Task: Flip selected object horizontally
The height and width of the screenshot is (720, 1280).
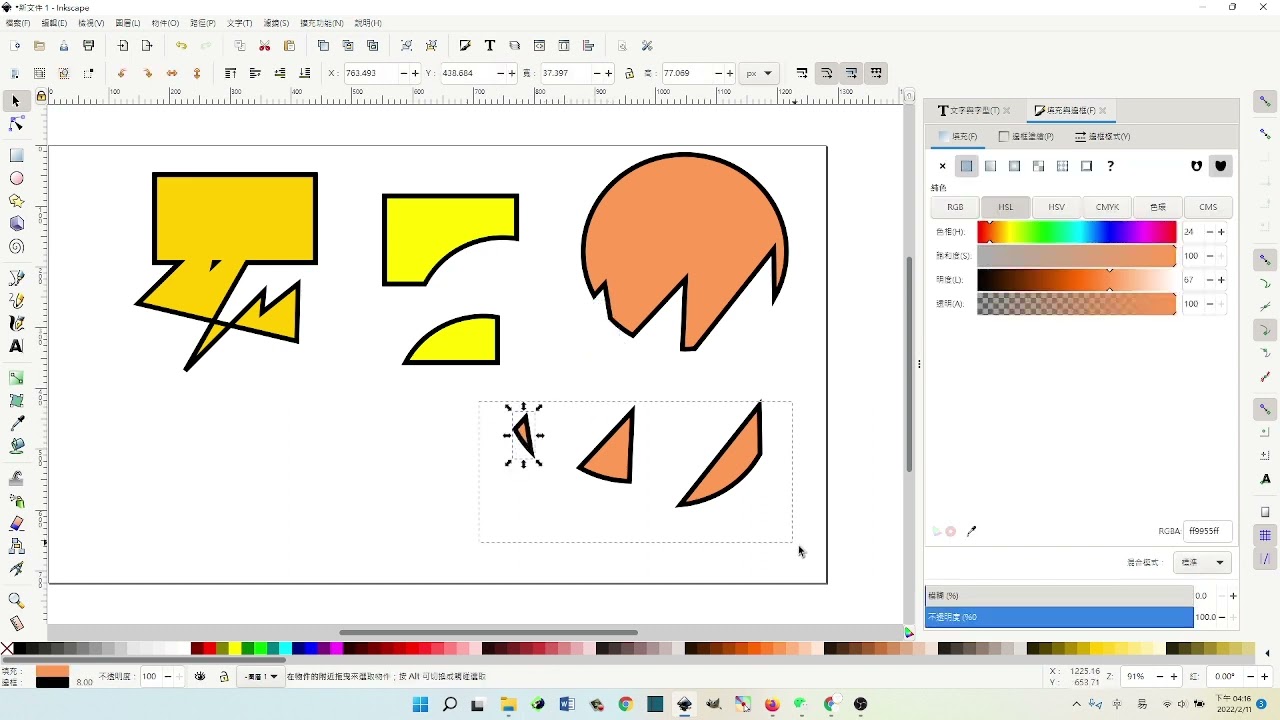Action: pyautogui.click(x=172, y=73)
